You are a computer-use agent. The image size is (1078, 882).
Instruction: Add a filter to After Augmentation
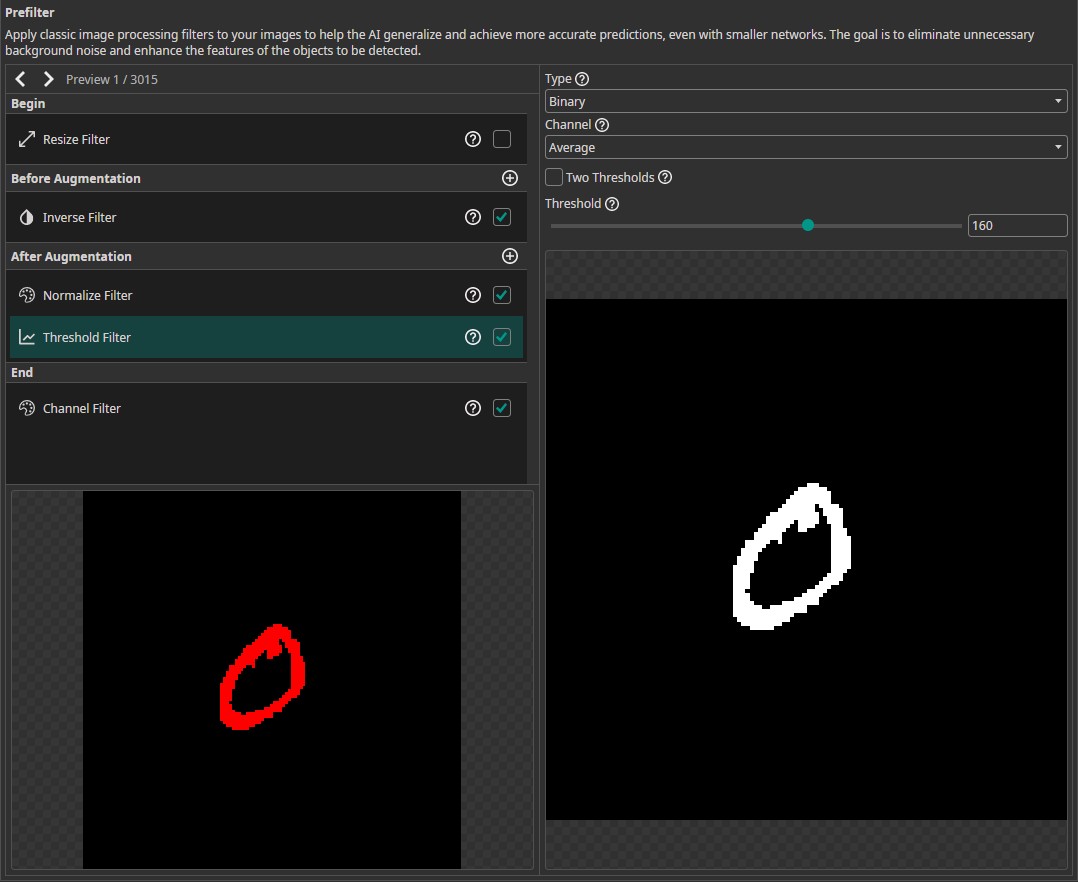[x=509, y=256]
